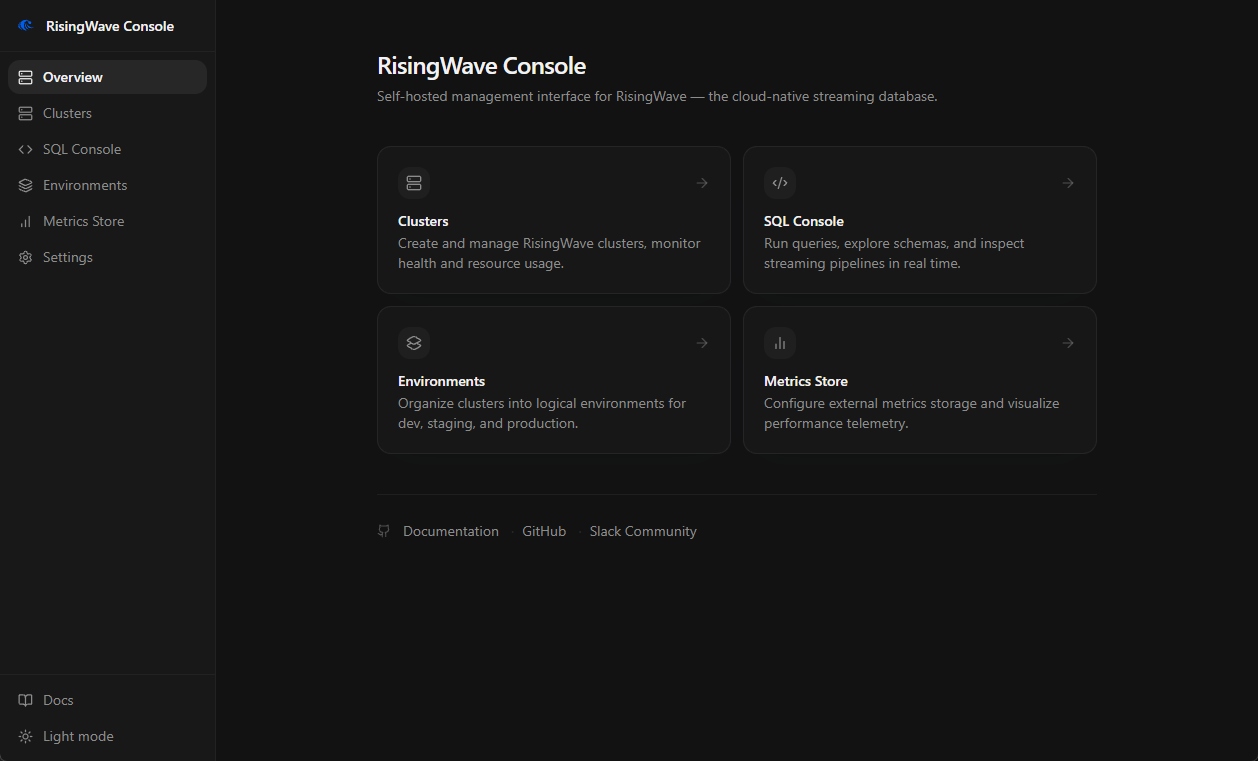The height and width of the screenshot is (761, 1258).
Task: Open Docs link in sidebar footer
Action: (107, 700)
